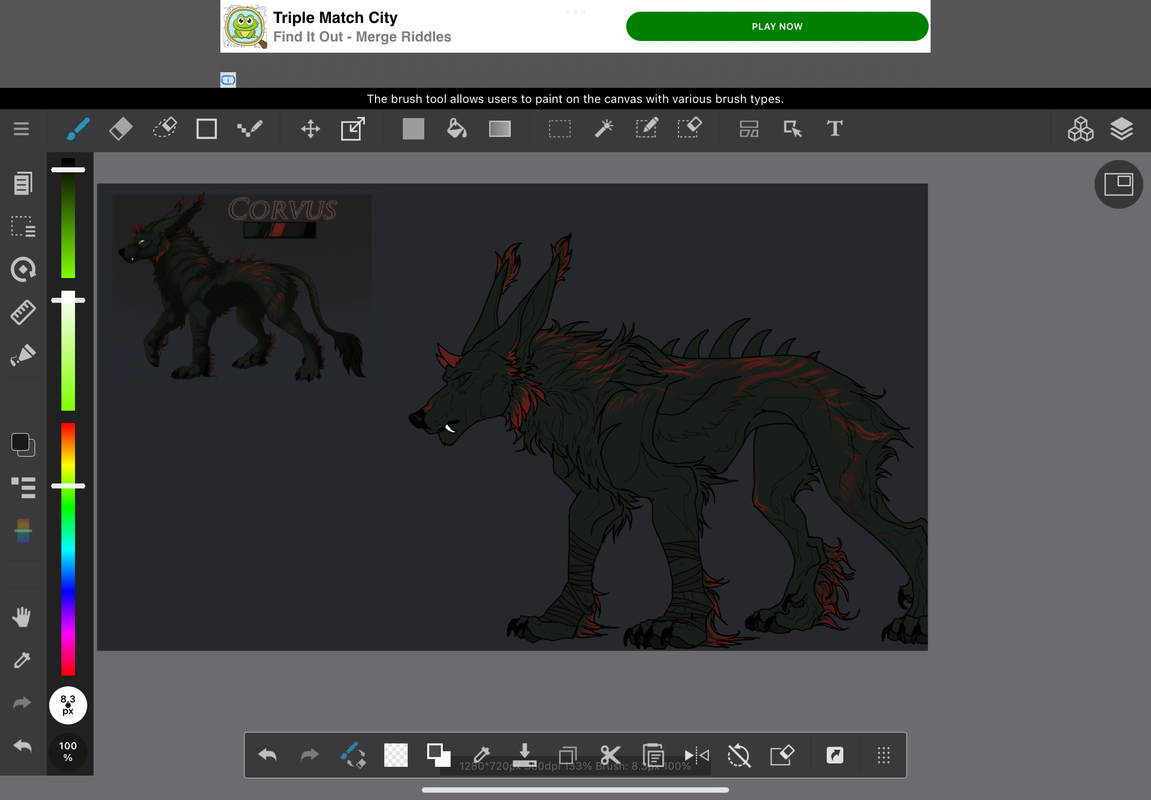
Task: Select the dashed-outline eraser tool
Action: pyautogui.click(x=164, y=129)
